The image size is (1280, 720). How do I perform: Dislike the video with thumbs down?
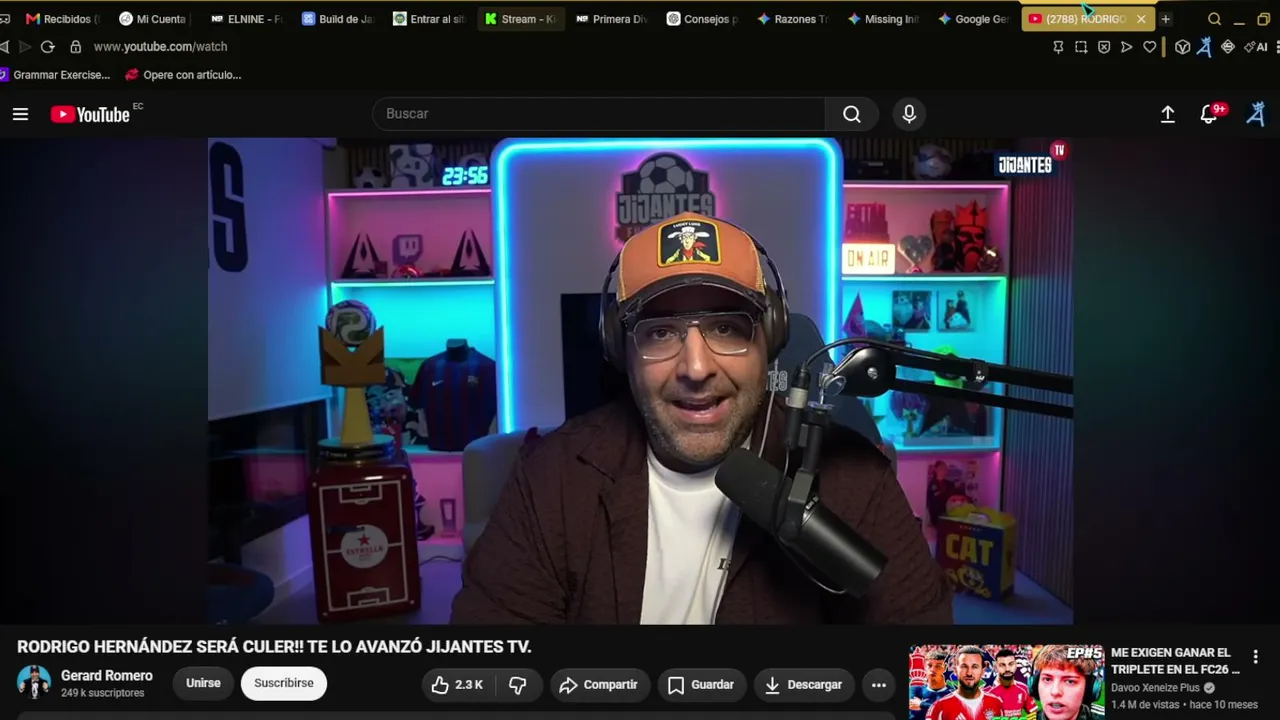click(x=517, y=685)
